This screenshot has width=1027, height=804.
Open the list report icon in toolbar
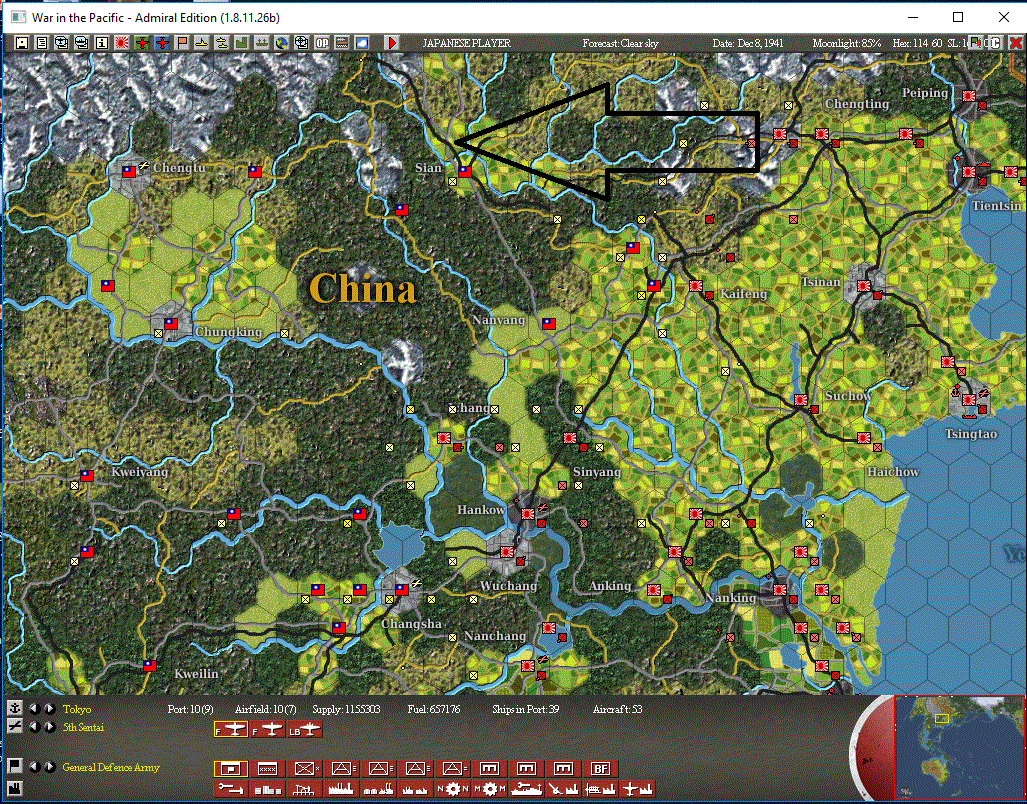pos(42,43)
